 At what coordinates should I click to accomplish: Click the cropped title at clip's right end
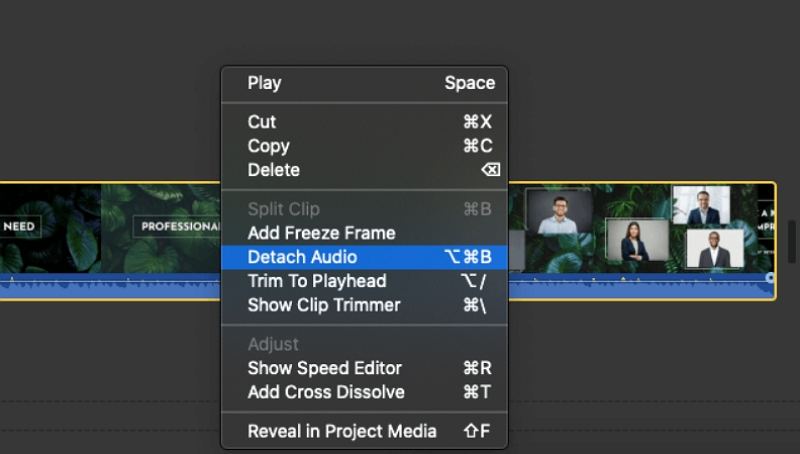tap(766, 220)
